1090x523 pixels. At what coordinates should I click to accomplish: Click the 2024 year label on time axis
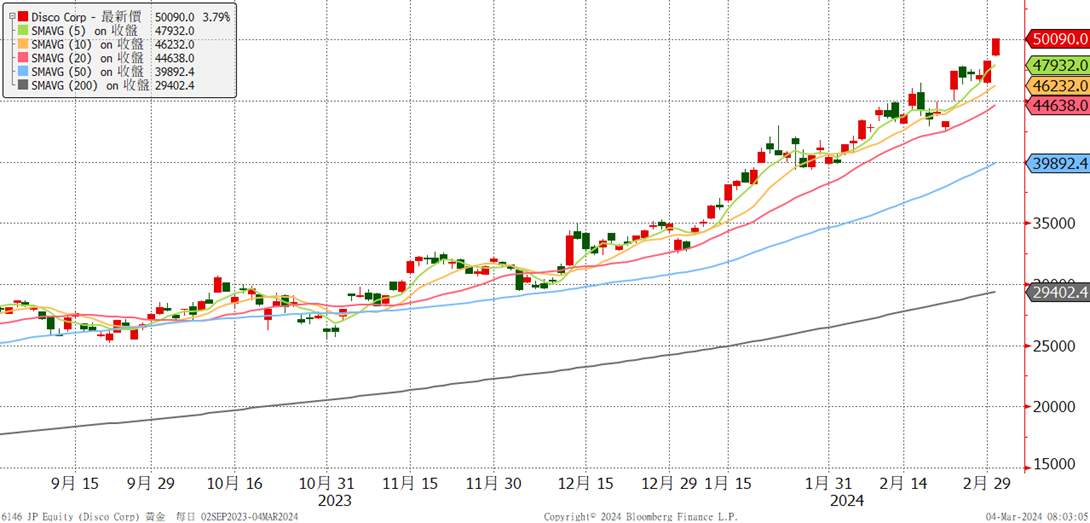coord(847,501)
